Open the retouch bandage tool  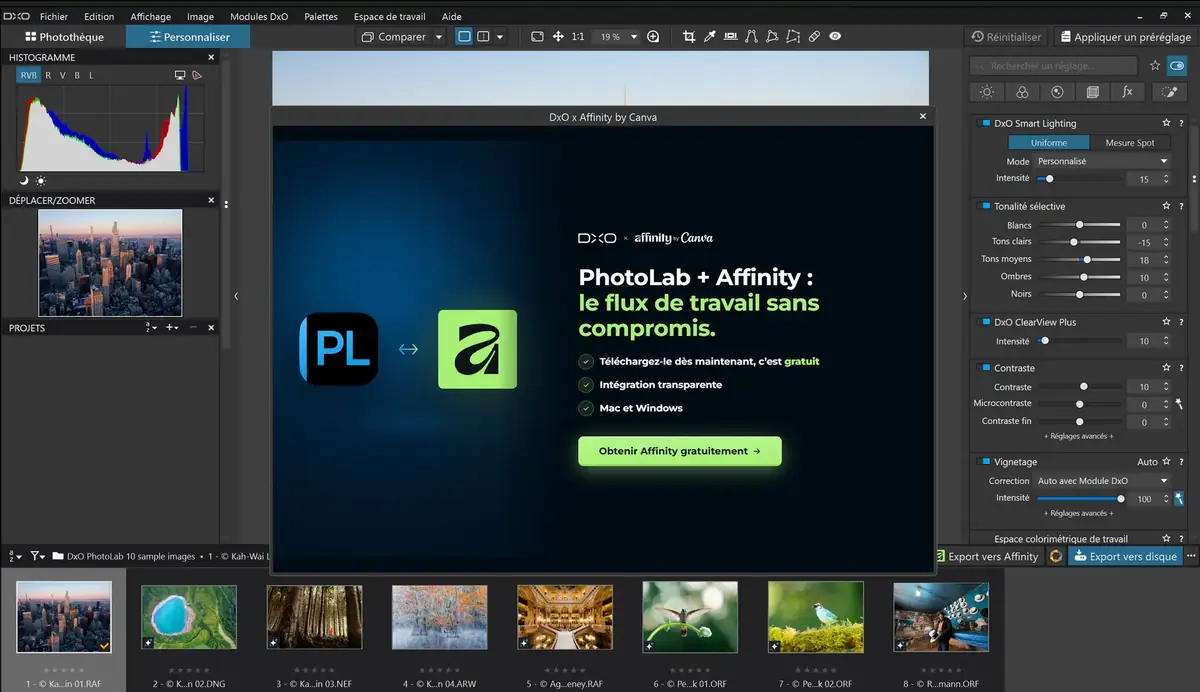click(x=814, y=37)
